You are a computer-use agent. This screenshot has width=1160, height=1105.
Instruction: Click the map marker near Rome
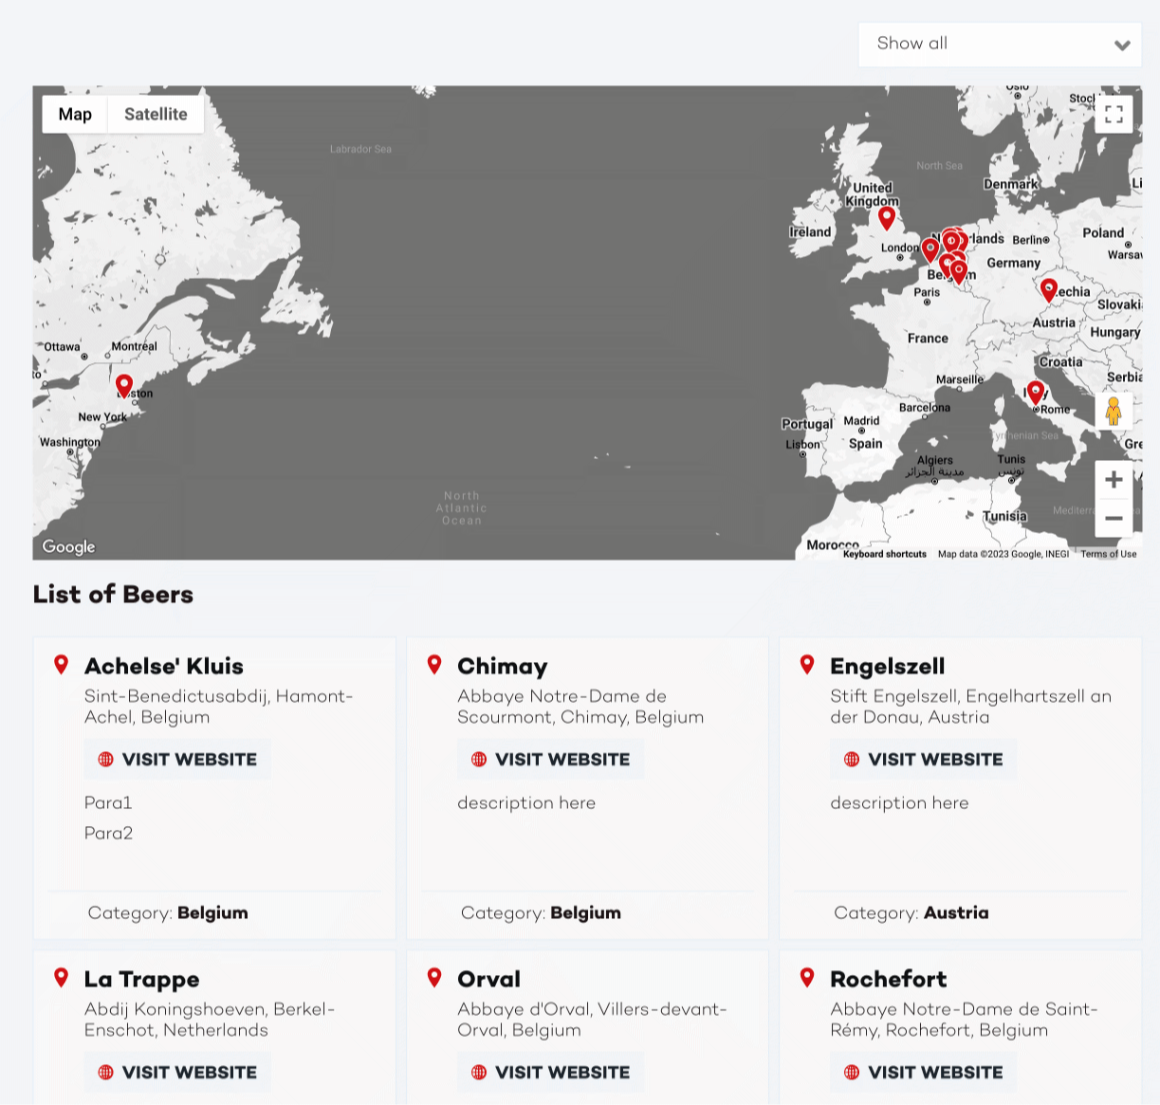pyautogui.click(x=1036, y=392)
